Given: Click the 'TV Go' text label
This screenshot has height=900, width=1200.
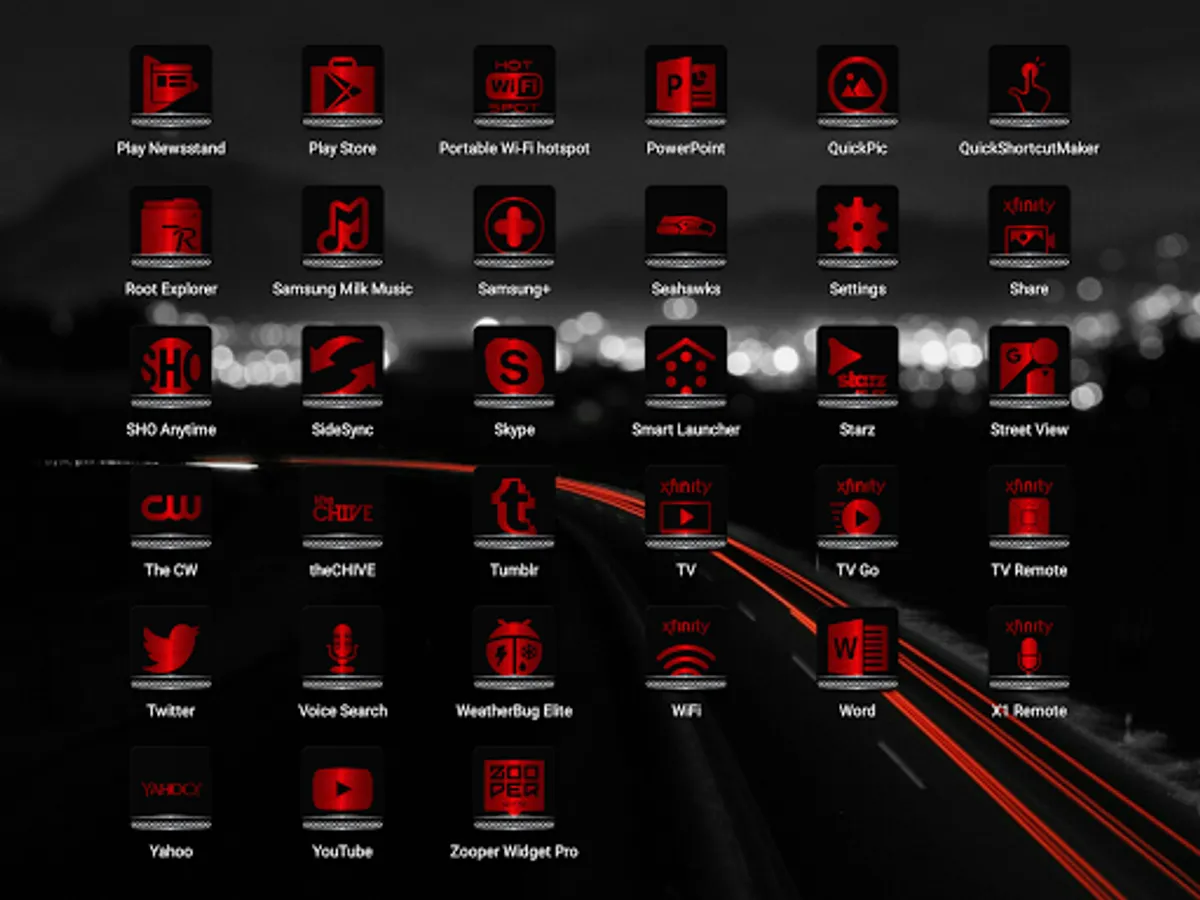Looking at the screenshot, I should pyautogui.click(x=857, y=571).
